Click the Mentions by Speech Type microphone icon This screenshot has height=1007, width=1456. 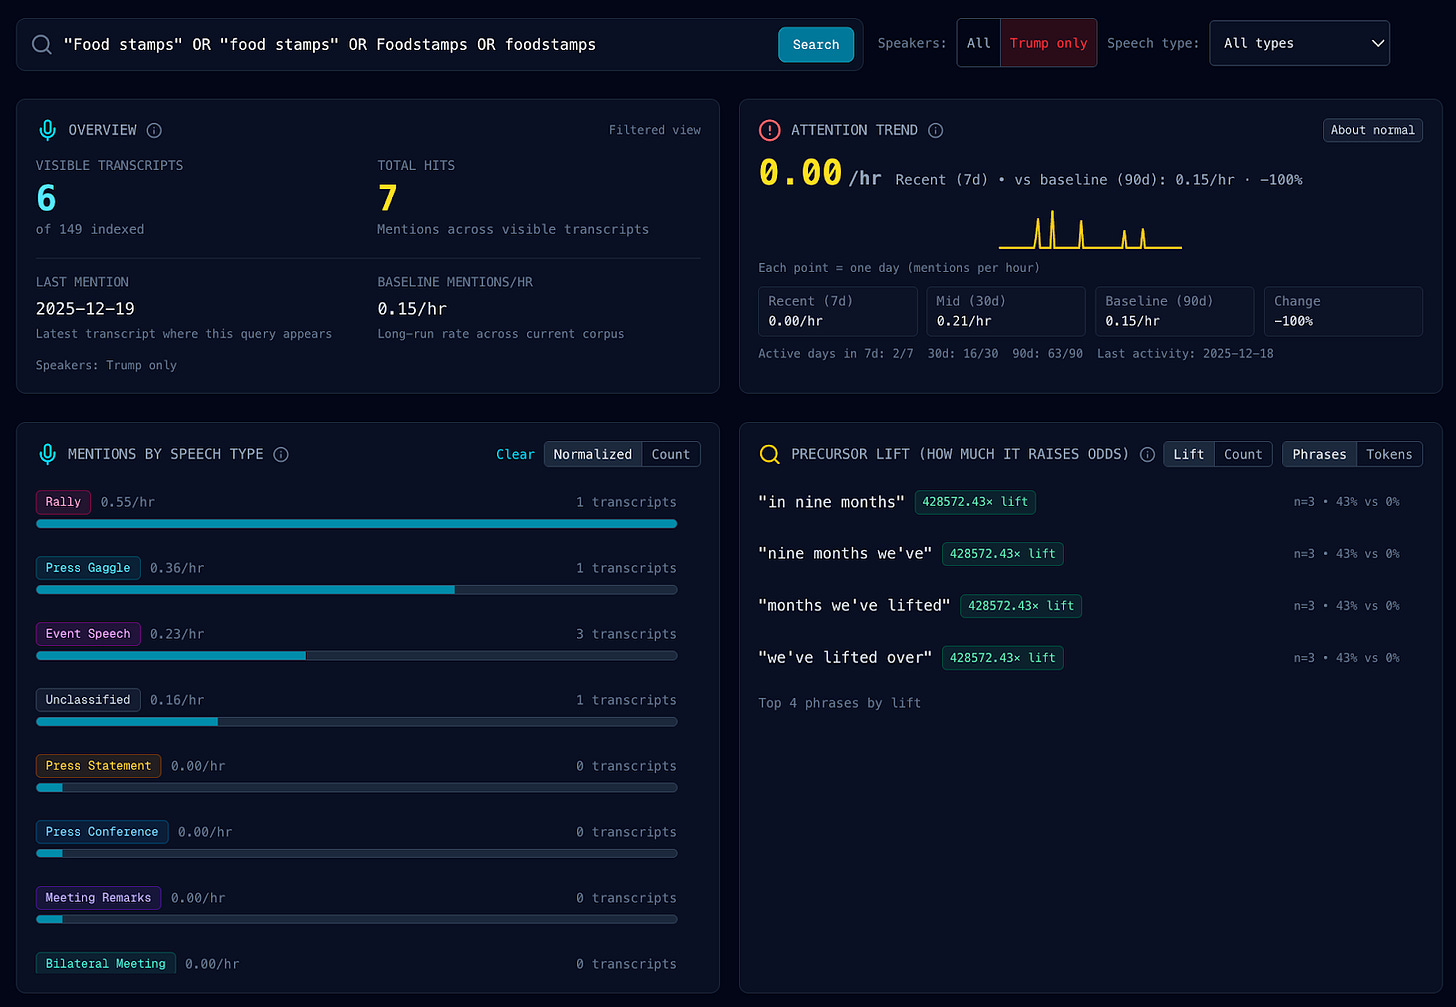click(x=47, y=454)
